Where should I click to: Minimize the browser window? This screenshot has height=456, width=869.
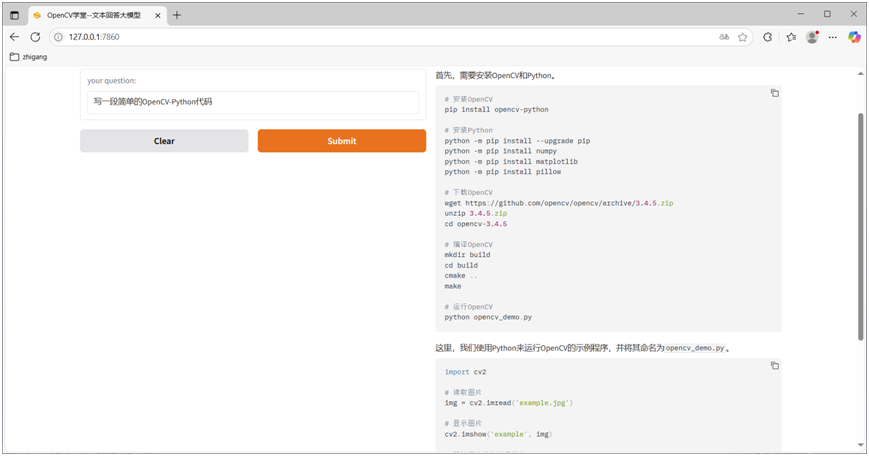click(x=800, y=14)
